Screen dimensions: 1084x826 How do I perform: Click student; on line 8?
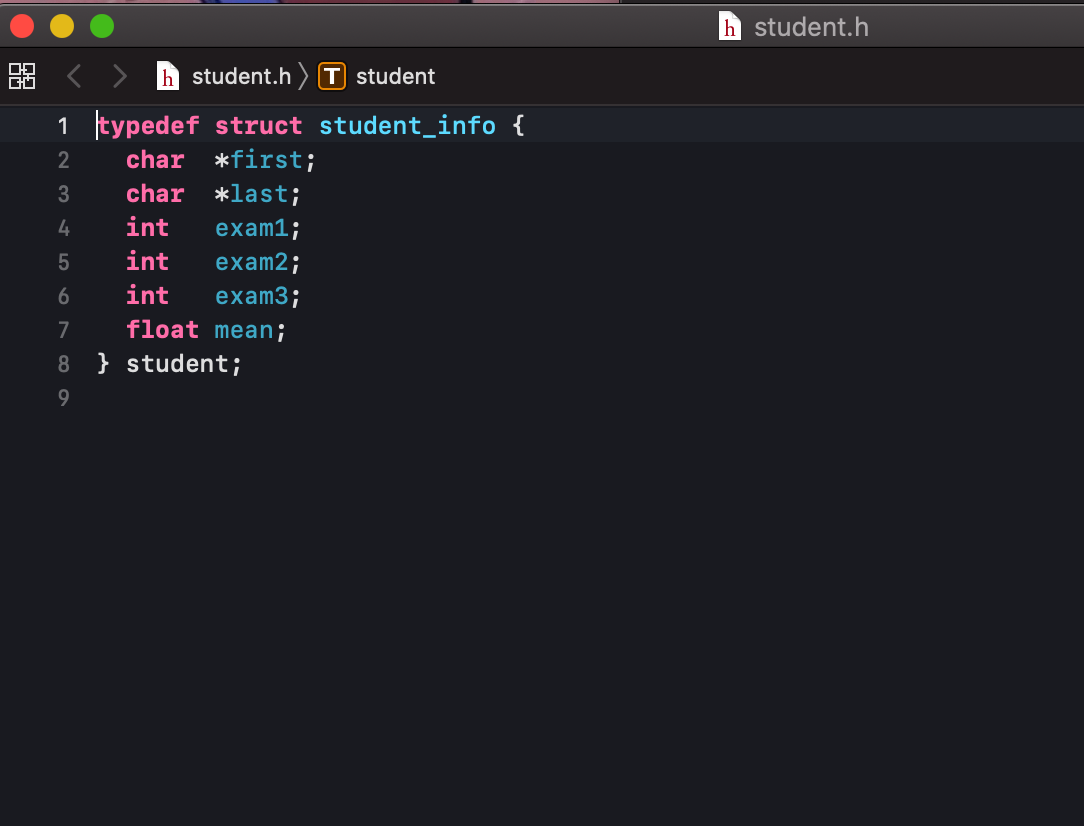tap(184, 364)
